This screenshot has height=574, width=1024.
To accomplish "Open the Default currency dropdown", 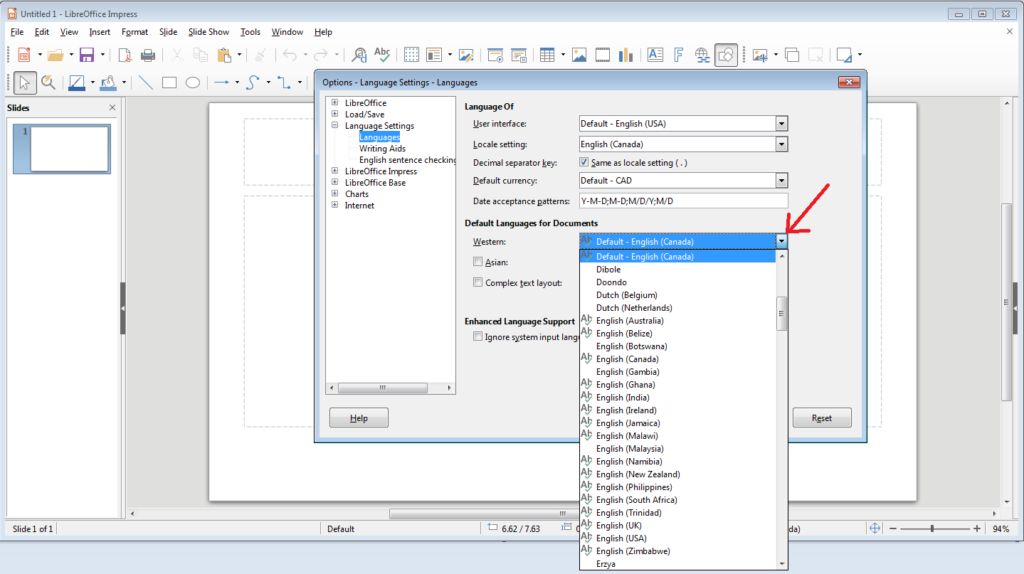I will click(x=781, y=181).
